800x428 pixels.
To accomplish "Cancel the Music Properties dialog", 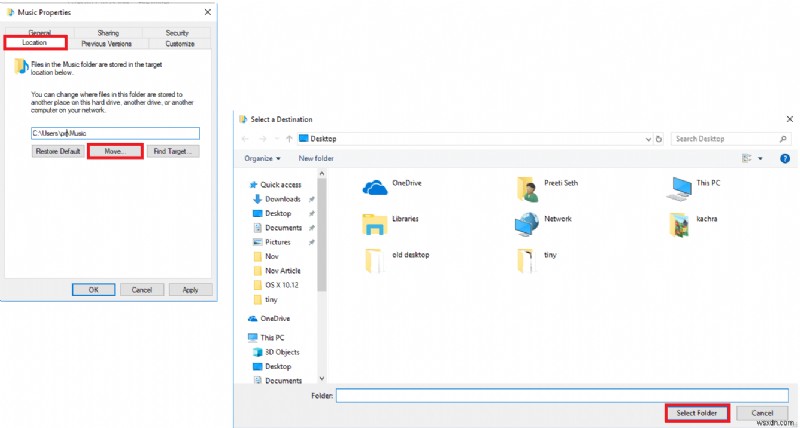I will (142, 290).
